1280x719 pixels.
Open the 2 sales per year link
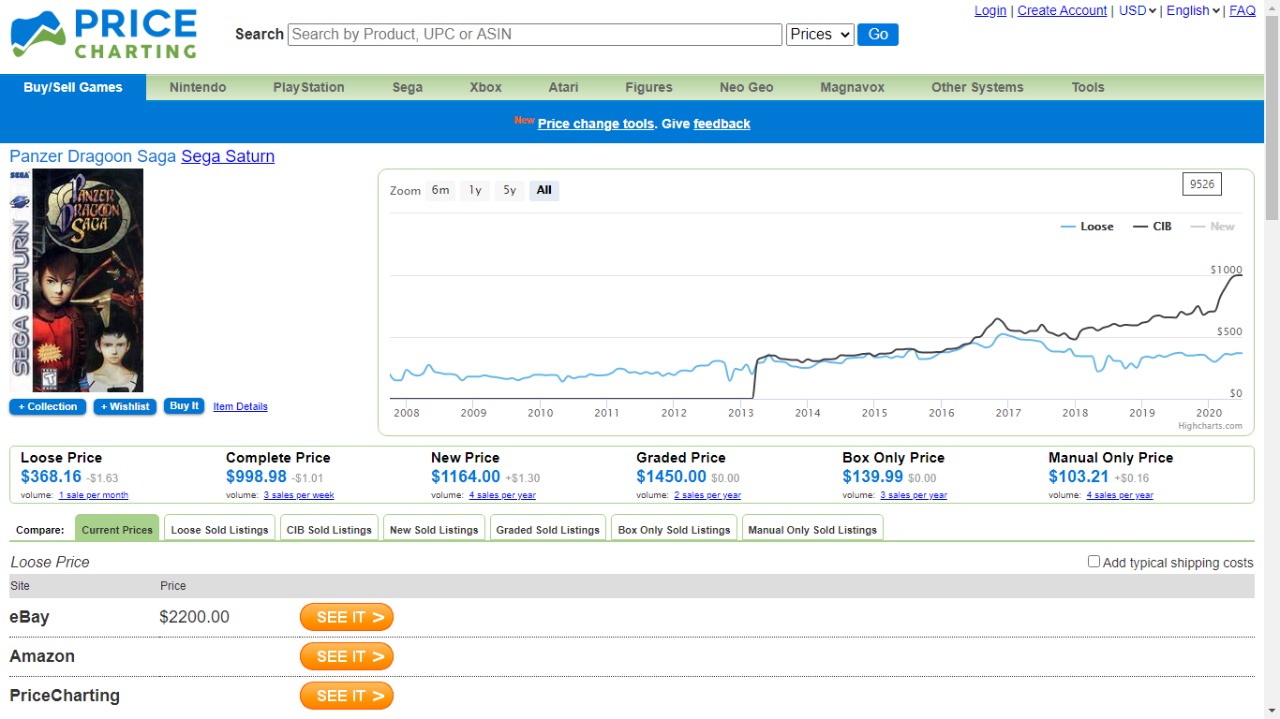(x=707, y=495)
